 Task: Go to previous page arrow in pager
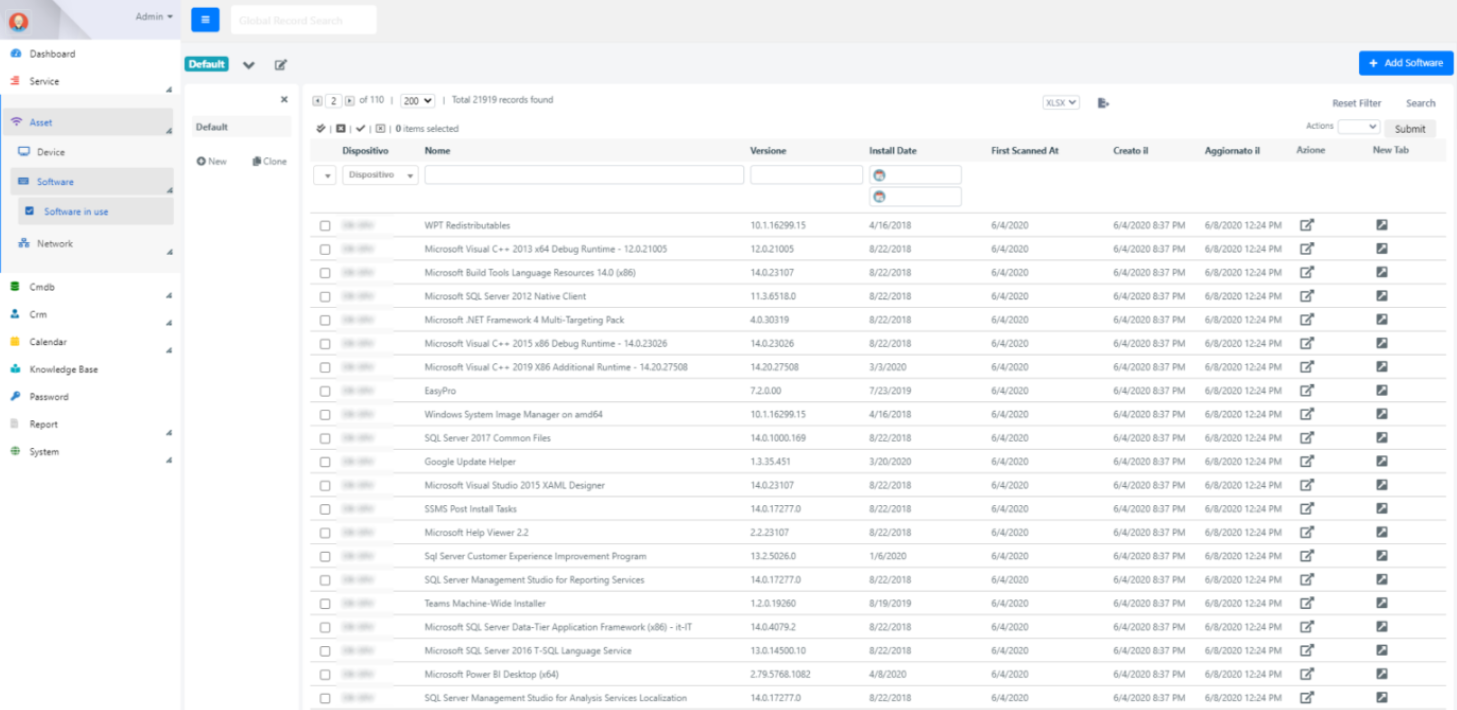point(317,101)
